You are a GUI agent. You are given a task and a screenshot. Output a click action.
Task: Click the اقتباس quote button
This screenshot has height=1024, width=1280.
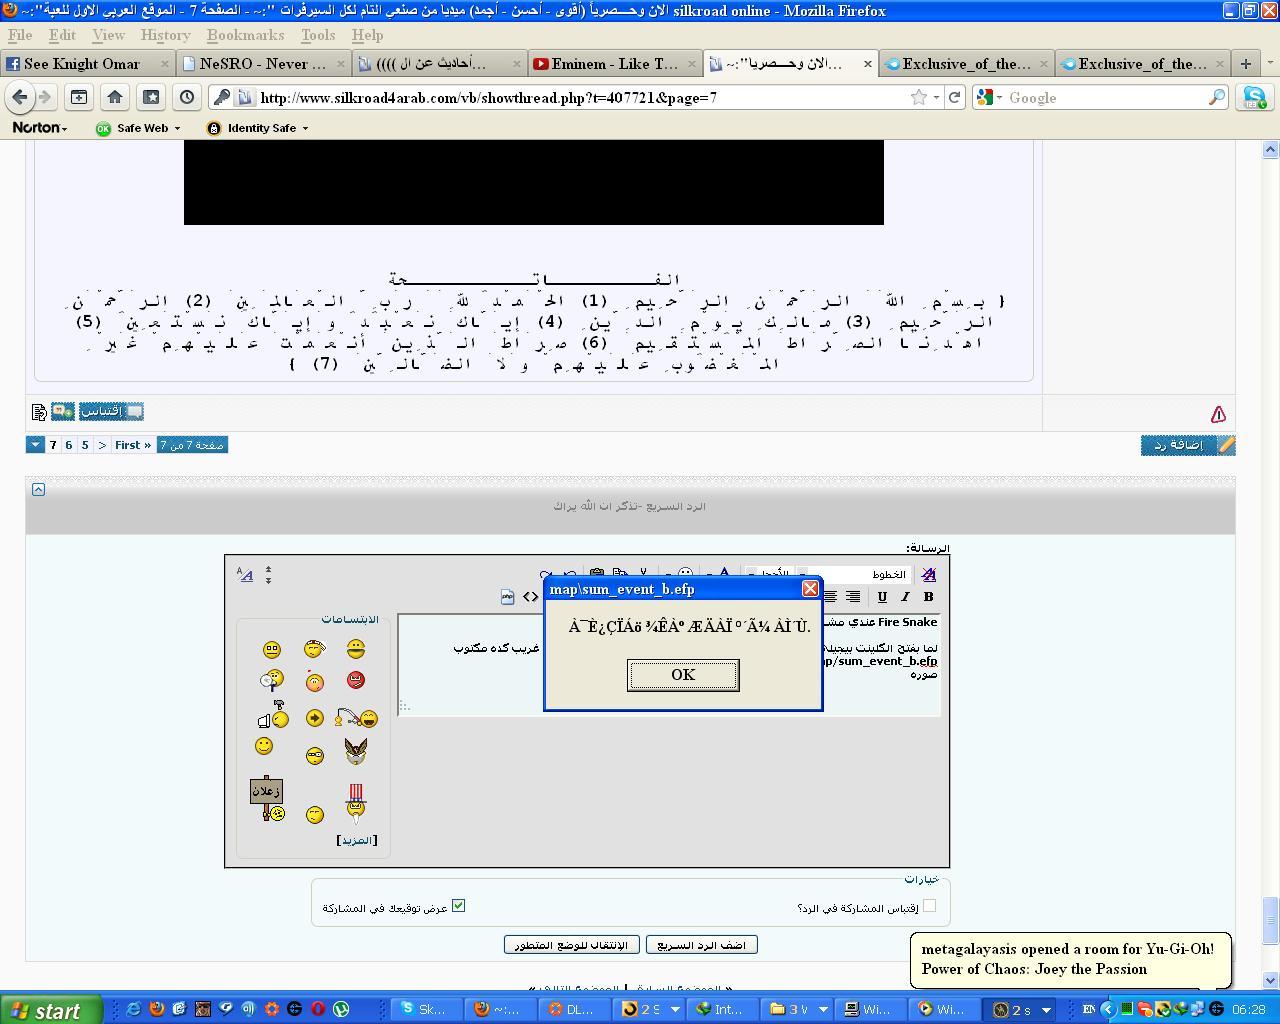[111, 411]
